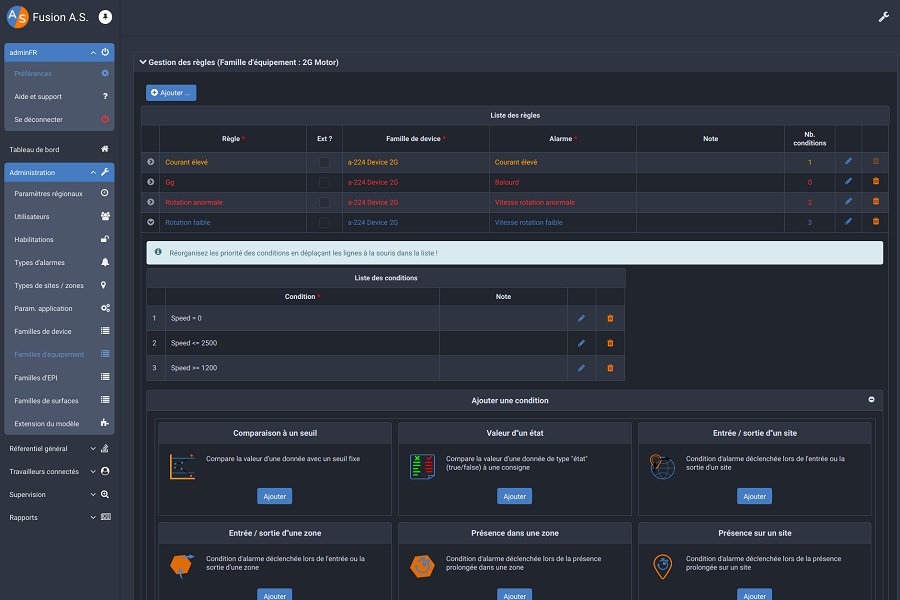Open Paramètres régionaux menu item
The image size is (900, 600).
coord(59,193)
